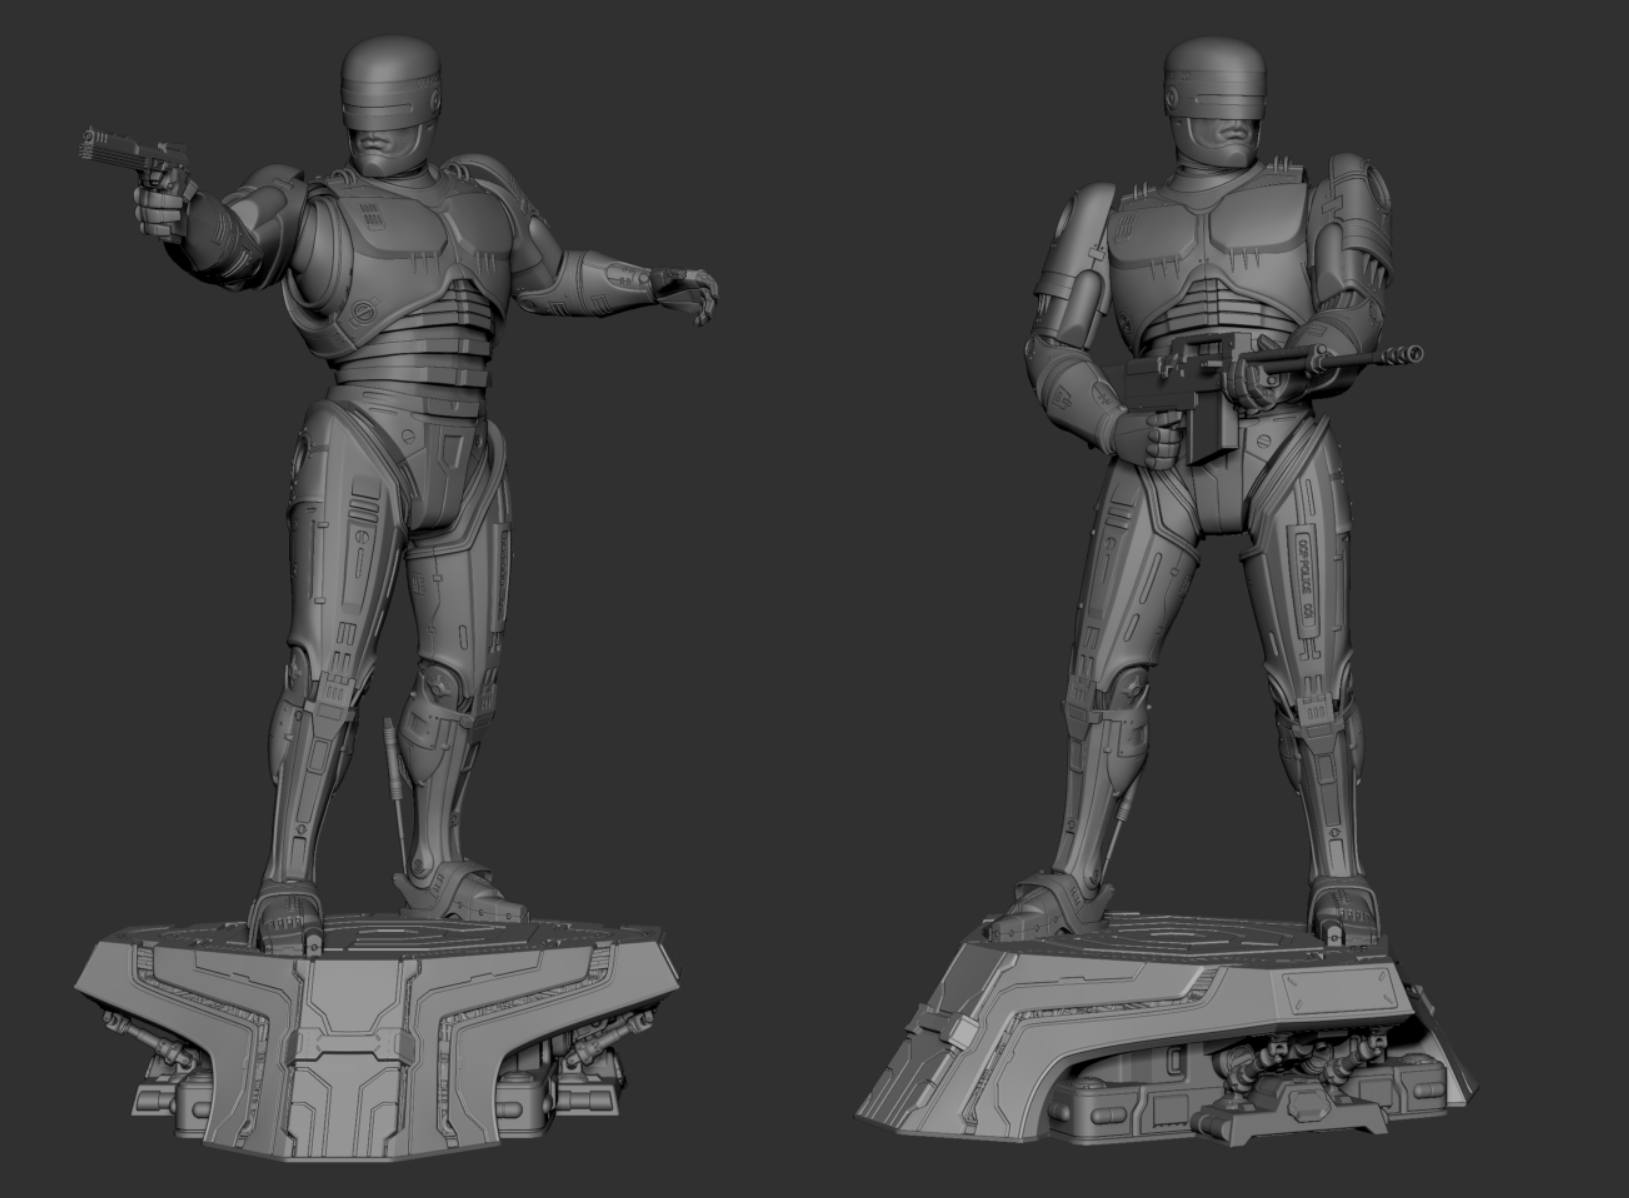Click the empty open hand of the aiming figure
This screenshot has height=1198, width=1629.
tap(685, 294)
